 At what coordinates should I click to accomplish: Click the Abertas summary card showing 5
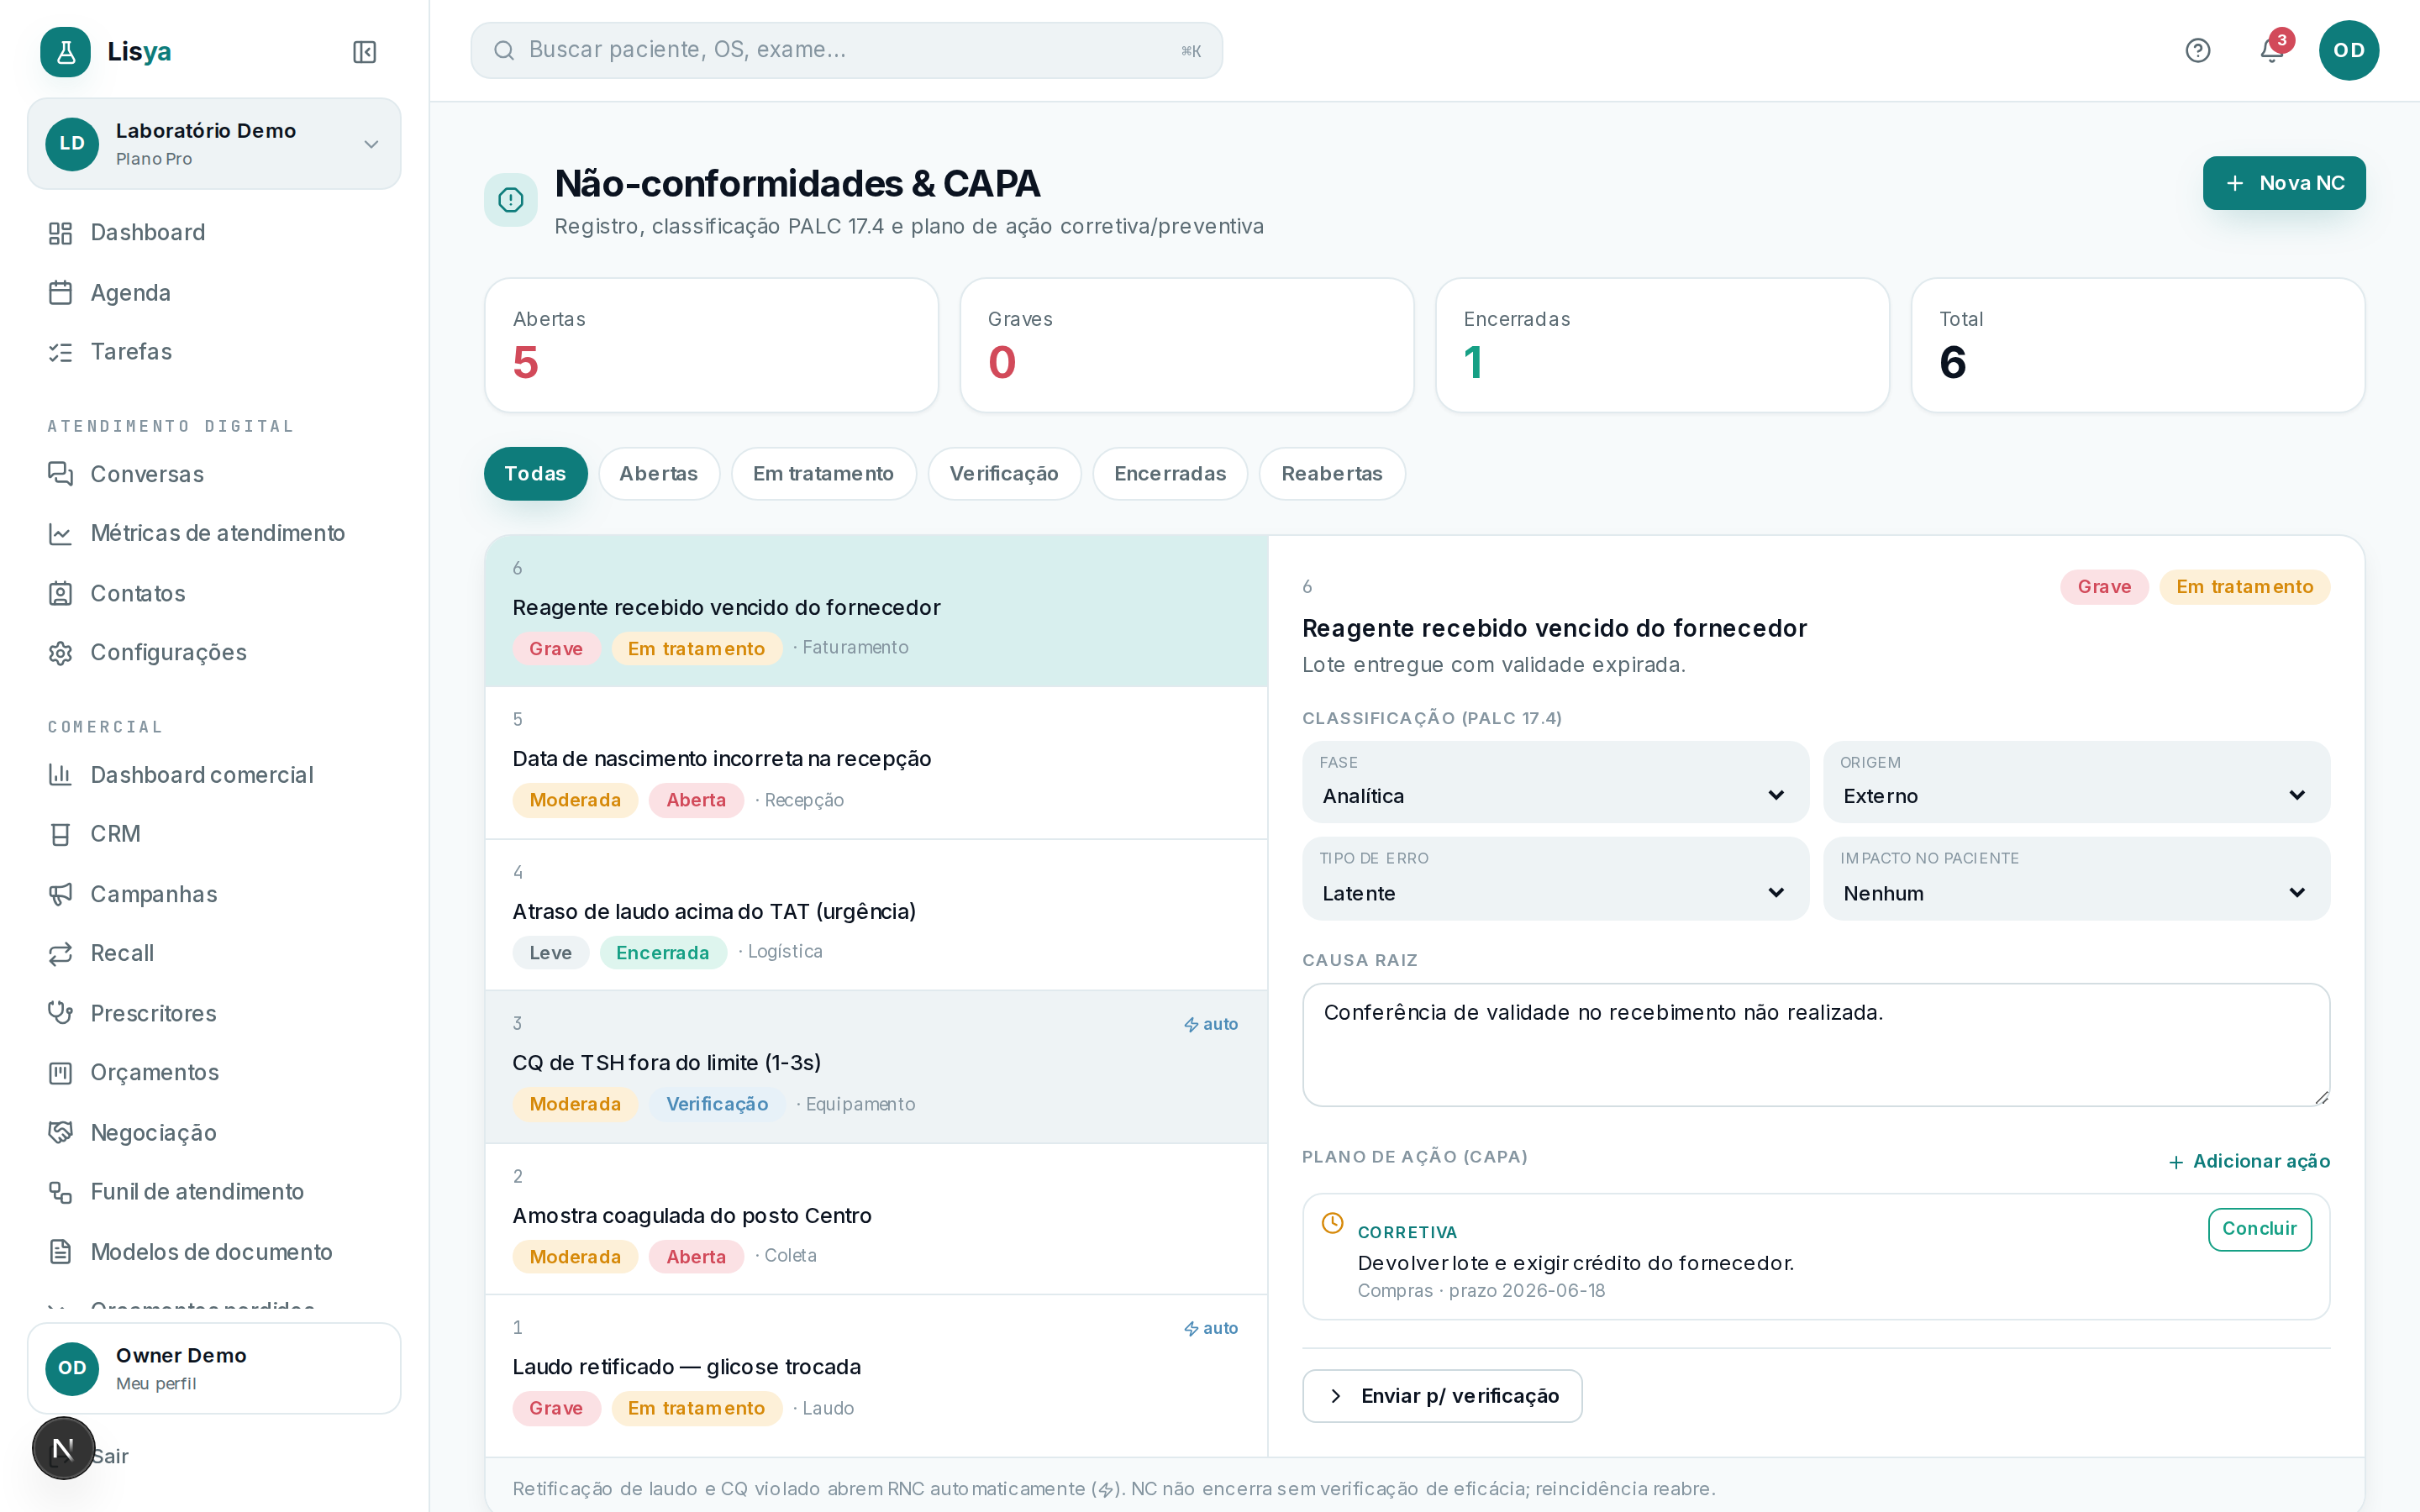(x=711, y=345)
